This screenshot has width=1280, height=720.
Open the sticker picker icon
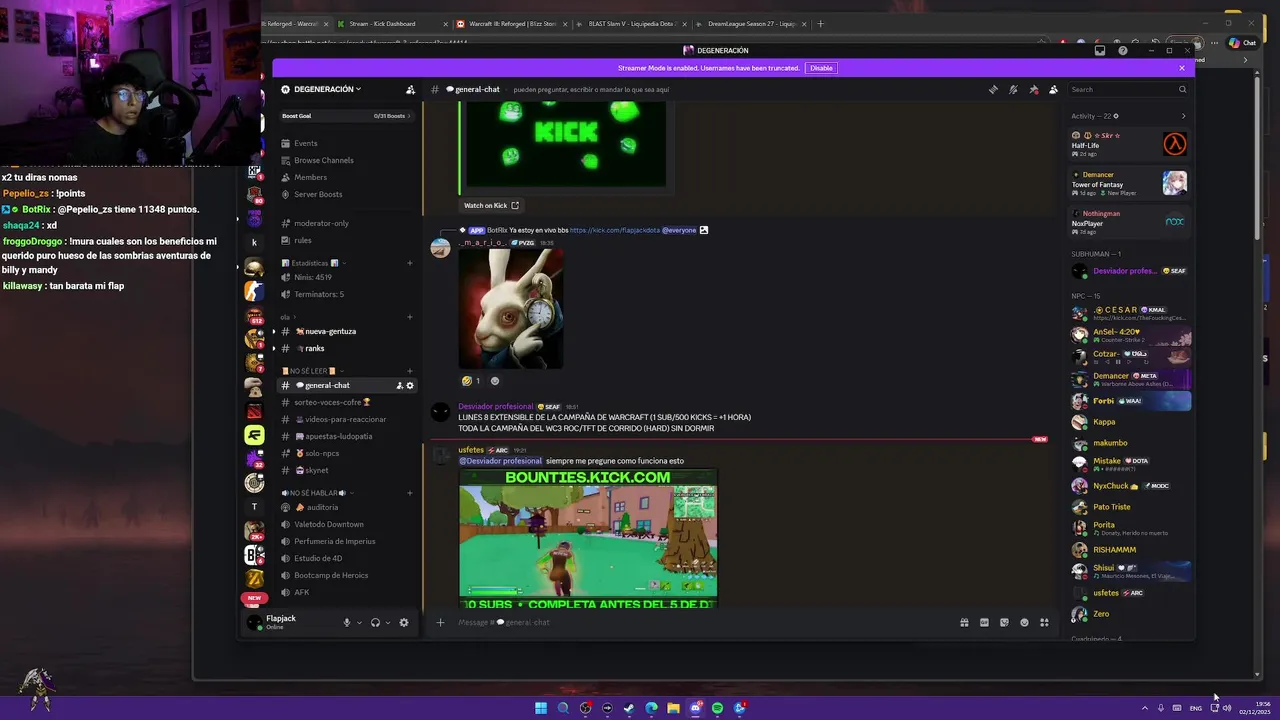1004,622
